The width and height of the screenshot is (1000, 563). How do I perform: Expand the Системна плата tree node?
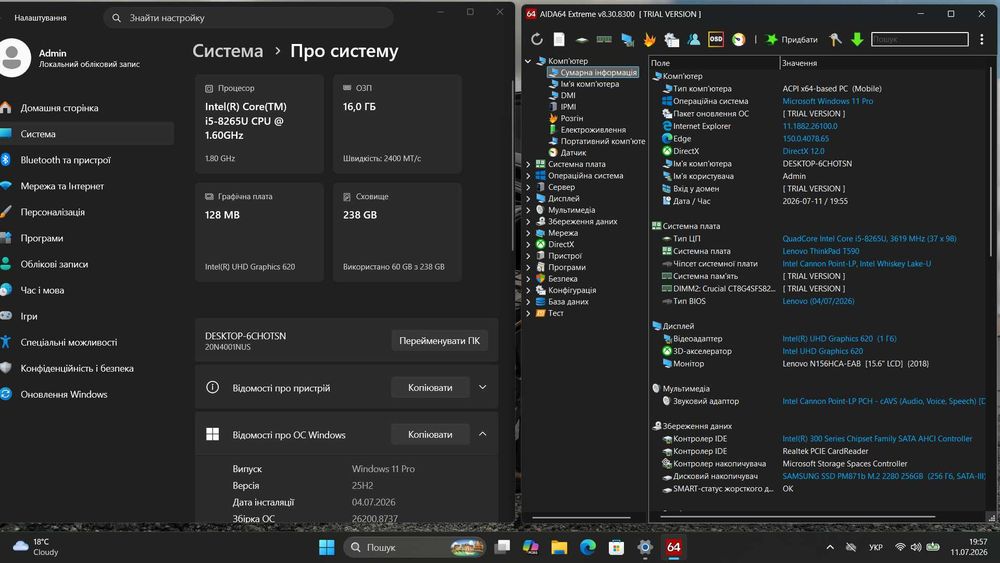[x=528, y=165]
